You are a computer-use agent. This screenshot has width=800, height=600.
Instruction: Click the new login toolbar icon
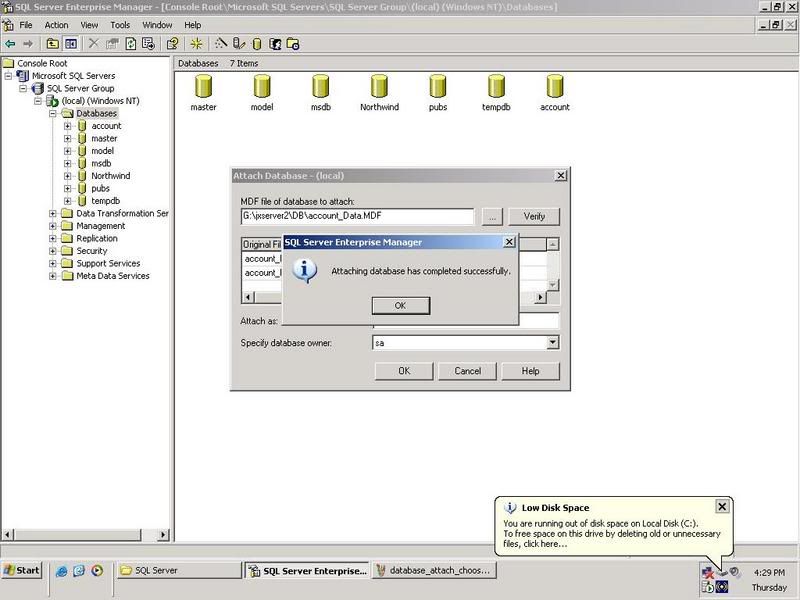click(x=275, y=44)
